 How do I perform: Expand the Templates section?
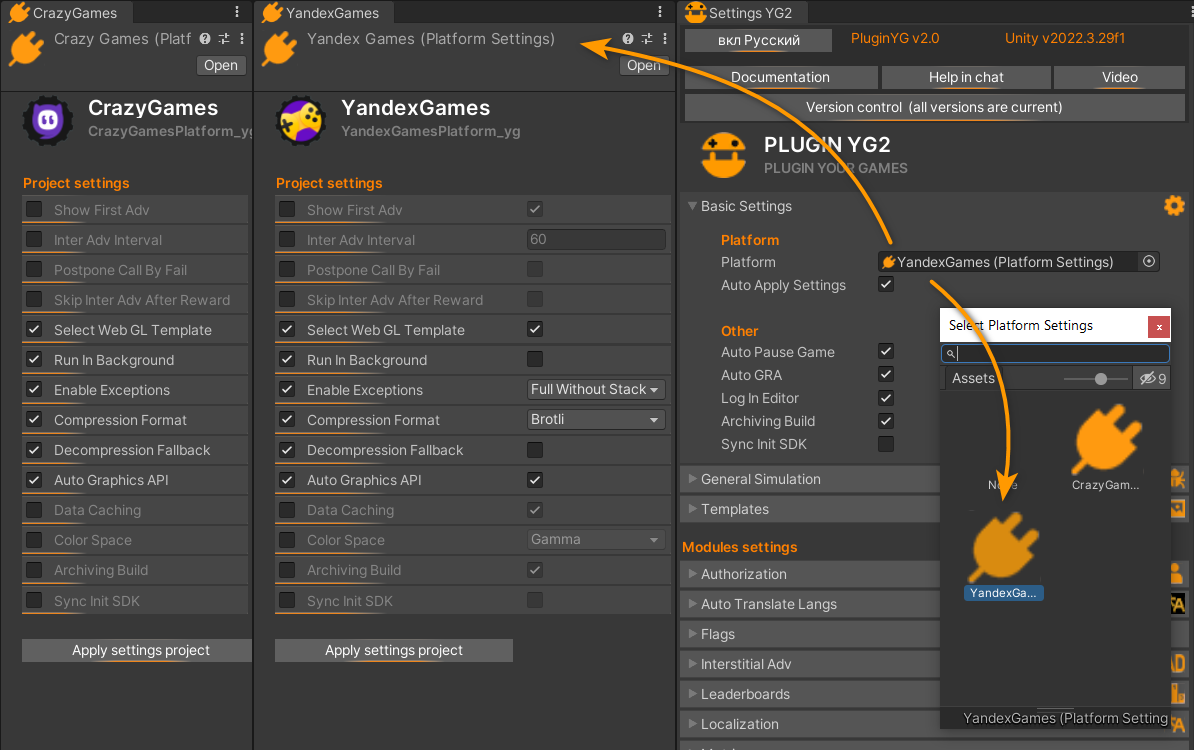coord(692,508)
